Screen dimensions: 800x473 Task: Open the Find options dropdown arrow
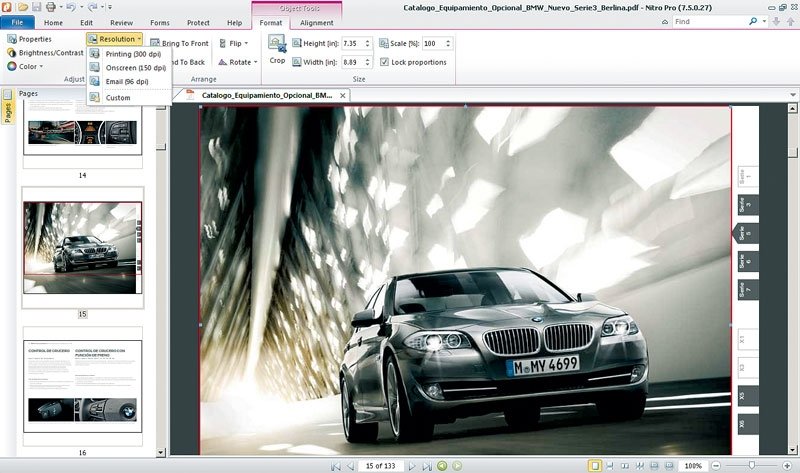[x=764, y=21]
